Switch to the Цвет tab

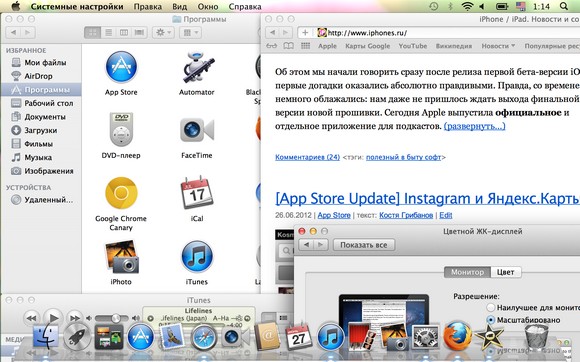[x=506, y=272]
